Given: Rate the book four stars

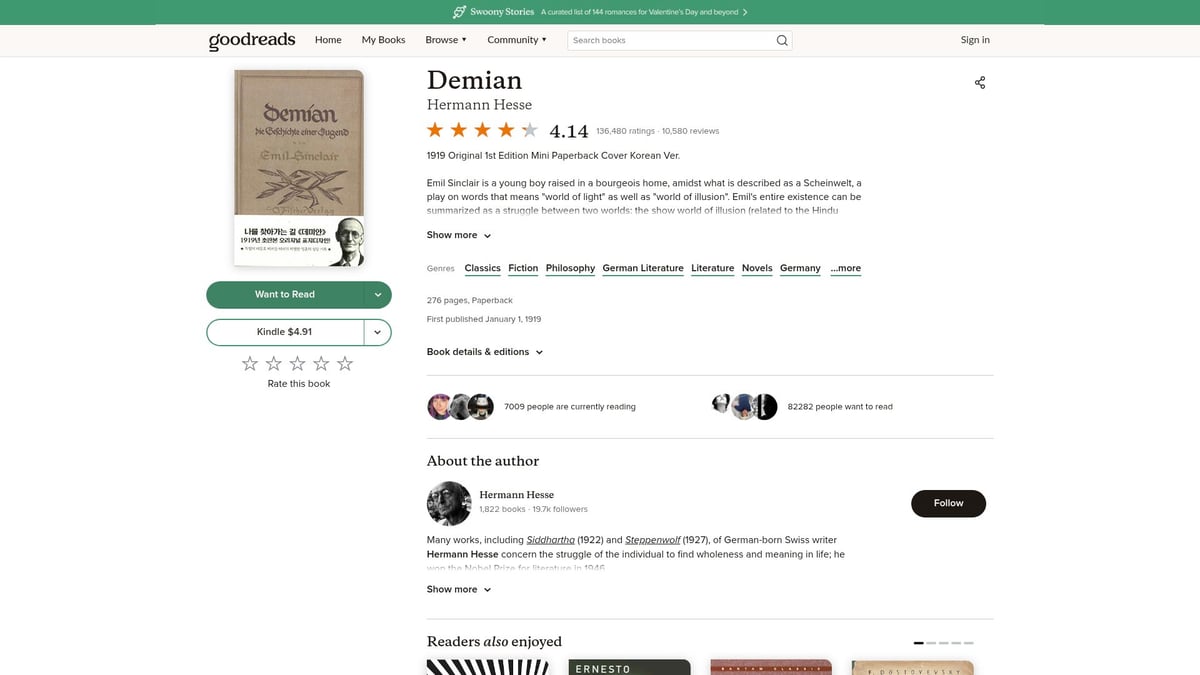Looking at the screenshot, I should click(x=321, y=363).
